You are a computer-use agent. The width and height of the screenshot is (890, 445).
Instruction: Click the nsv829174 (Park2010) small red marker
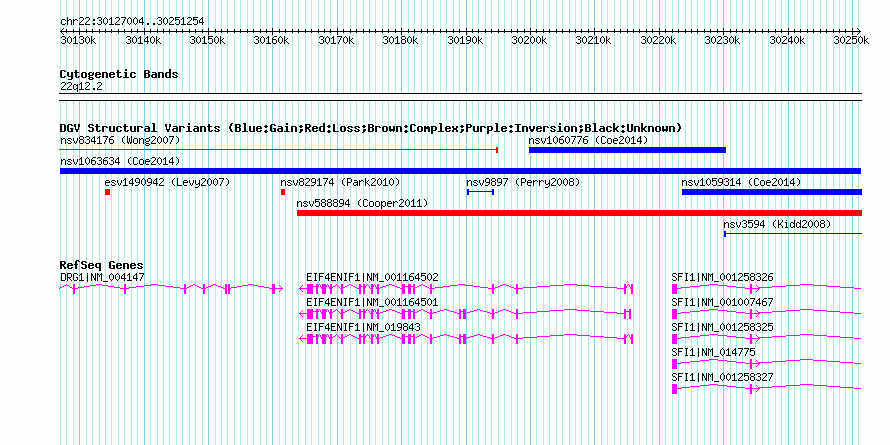283,192
